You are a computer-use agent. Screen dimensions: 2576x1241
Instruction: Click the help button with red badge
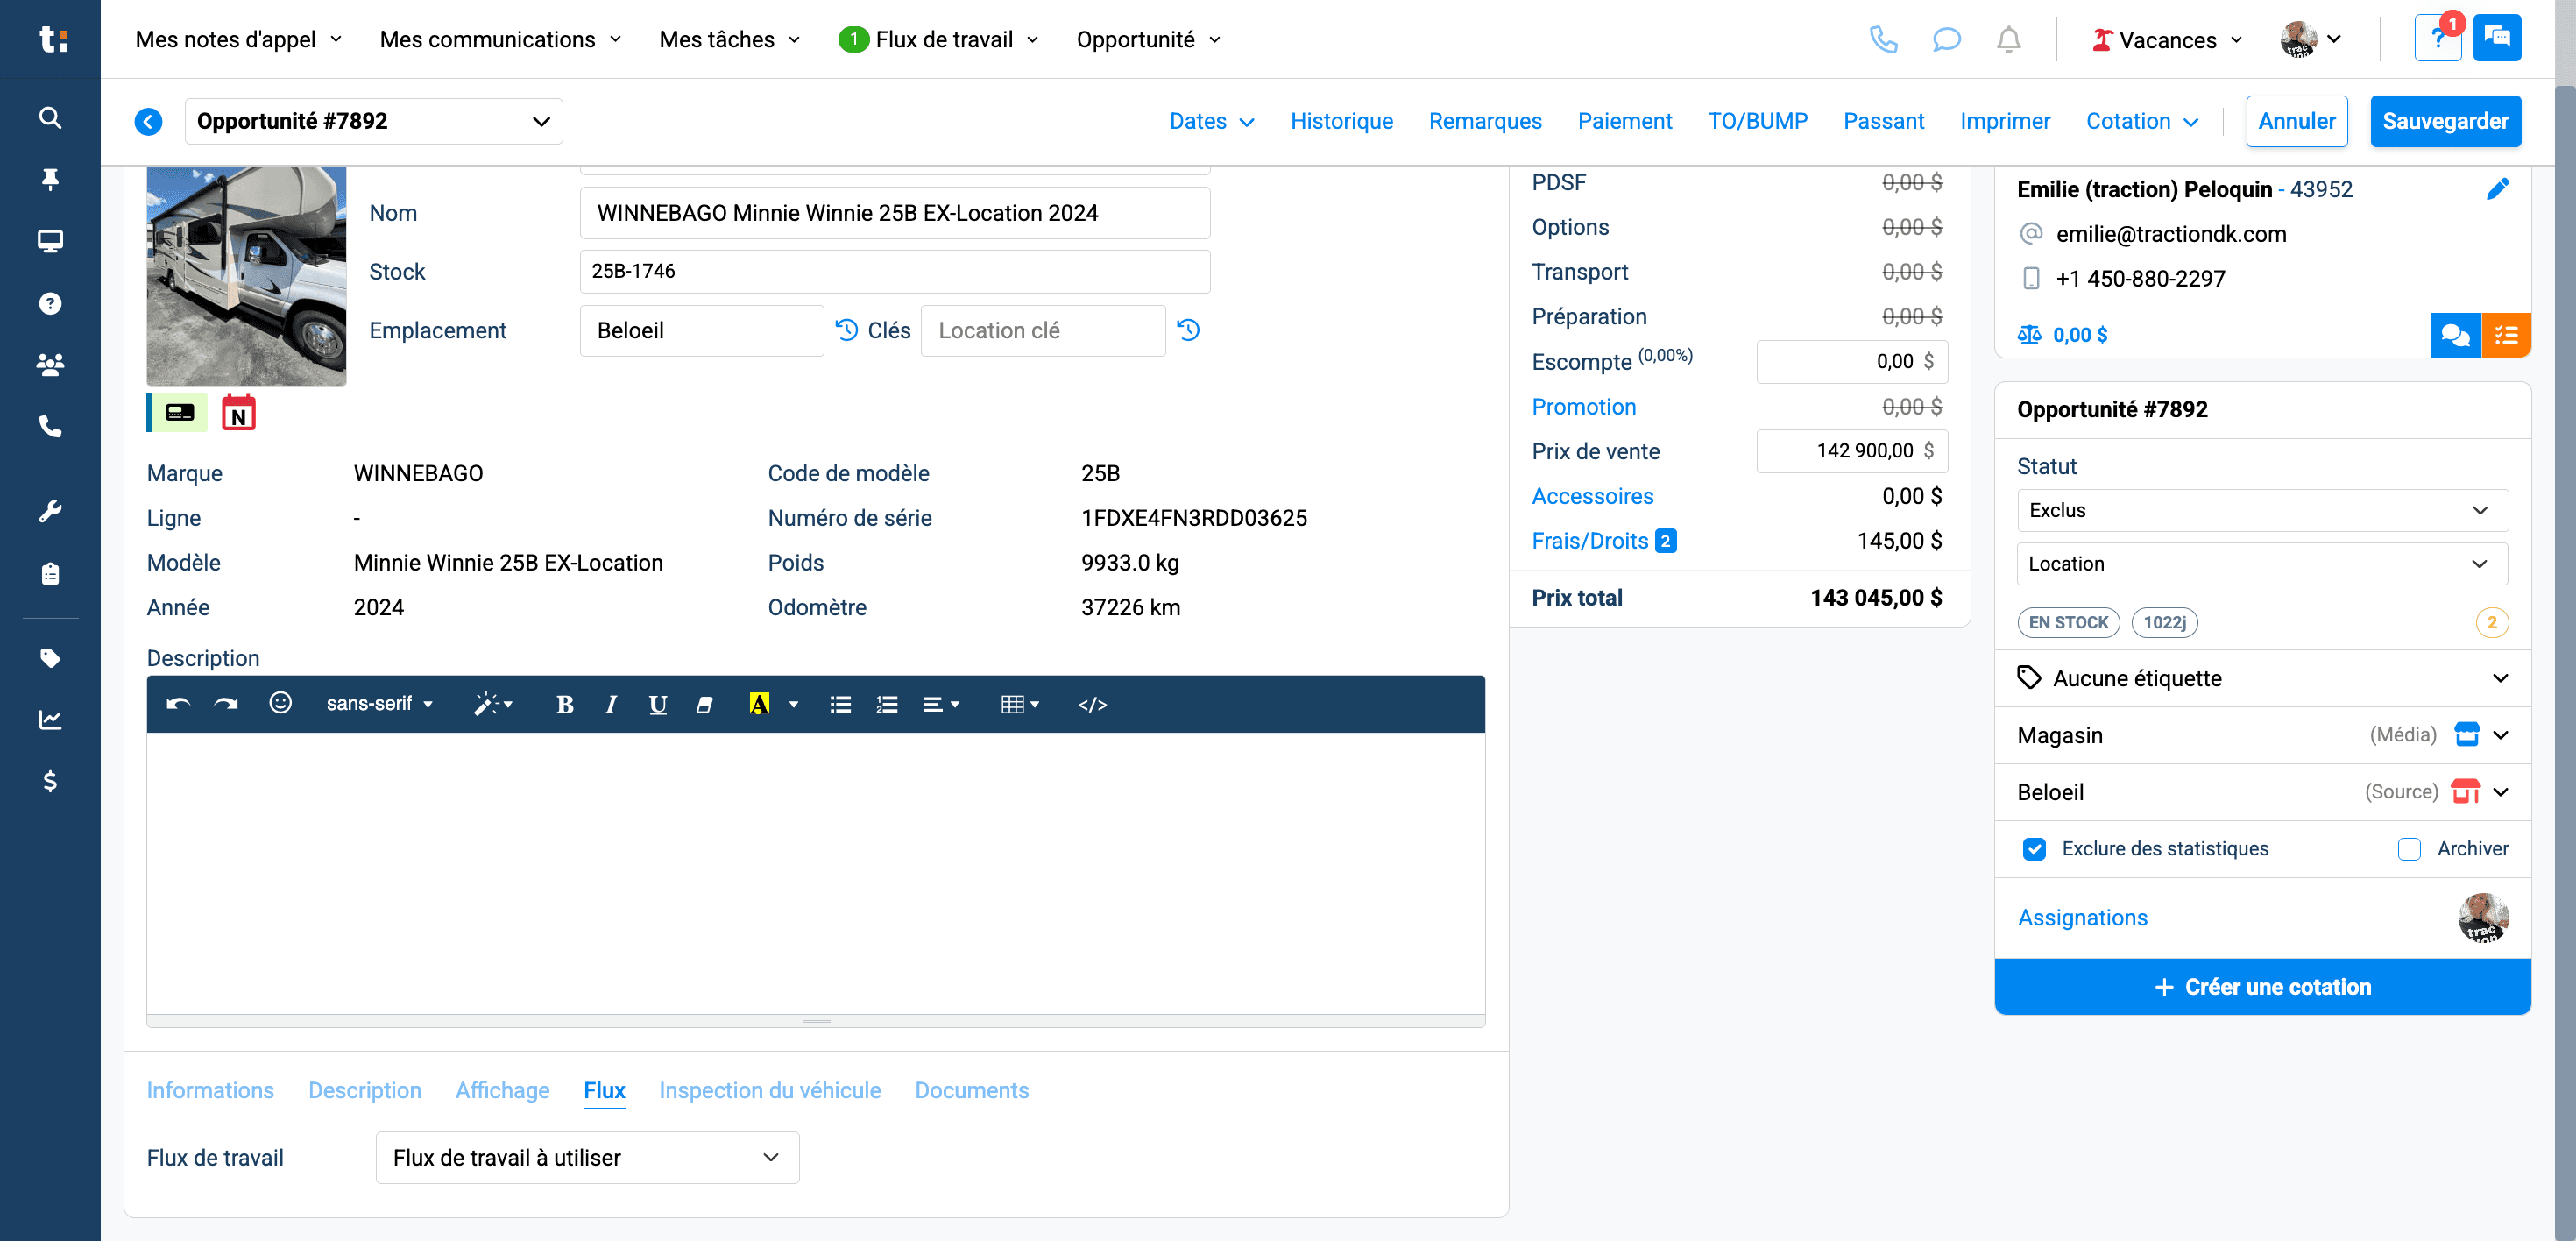pos(2438,39)
